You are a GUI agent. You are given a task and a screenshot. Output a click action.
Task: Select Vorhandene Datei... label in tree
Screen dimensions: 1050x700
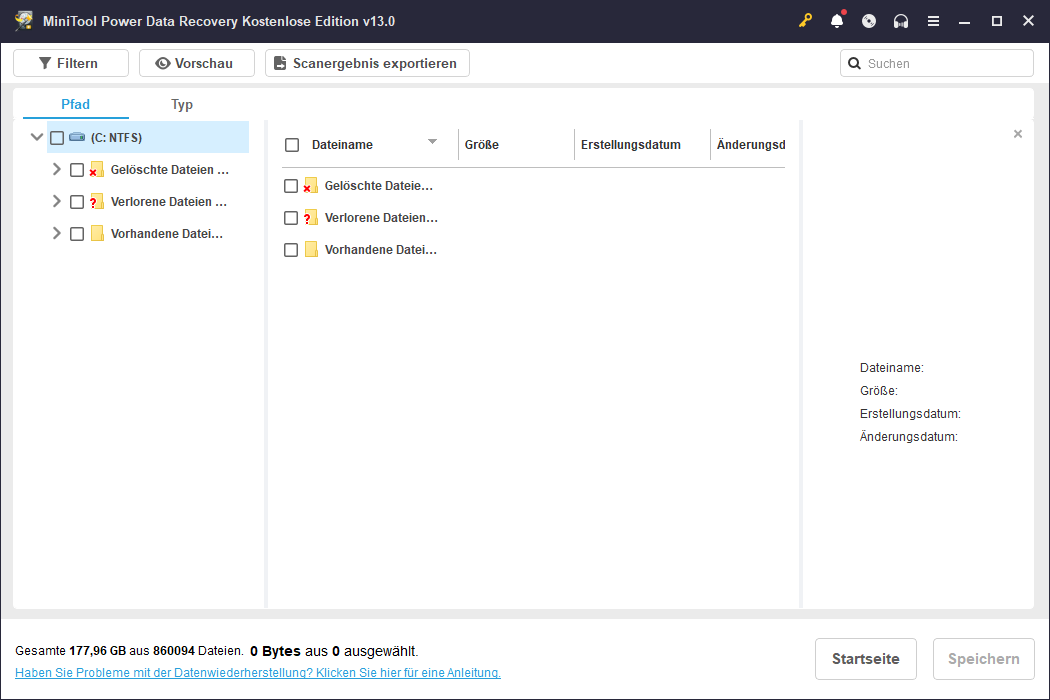(x=167, y=234)
